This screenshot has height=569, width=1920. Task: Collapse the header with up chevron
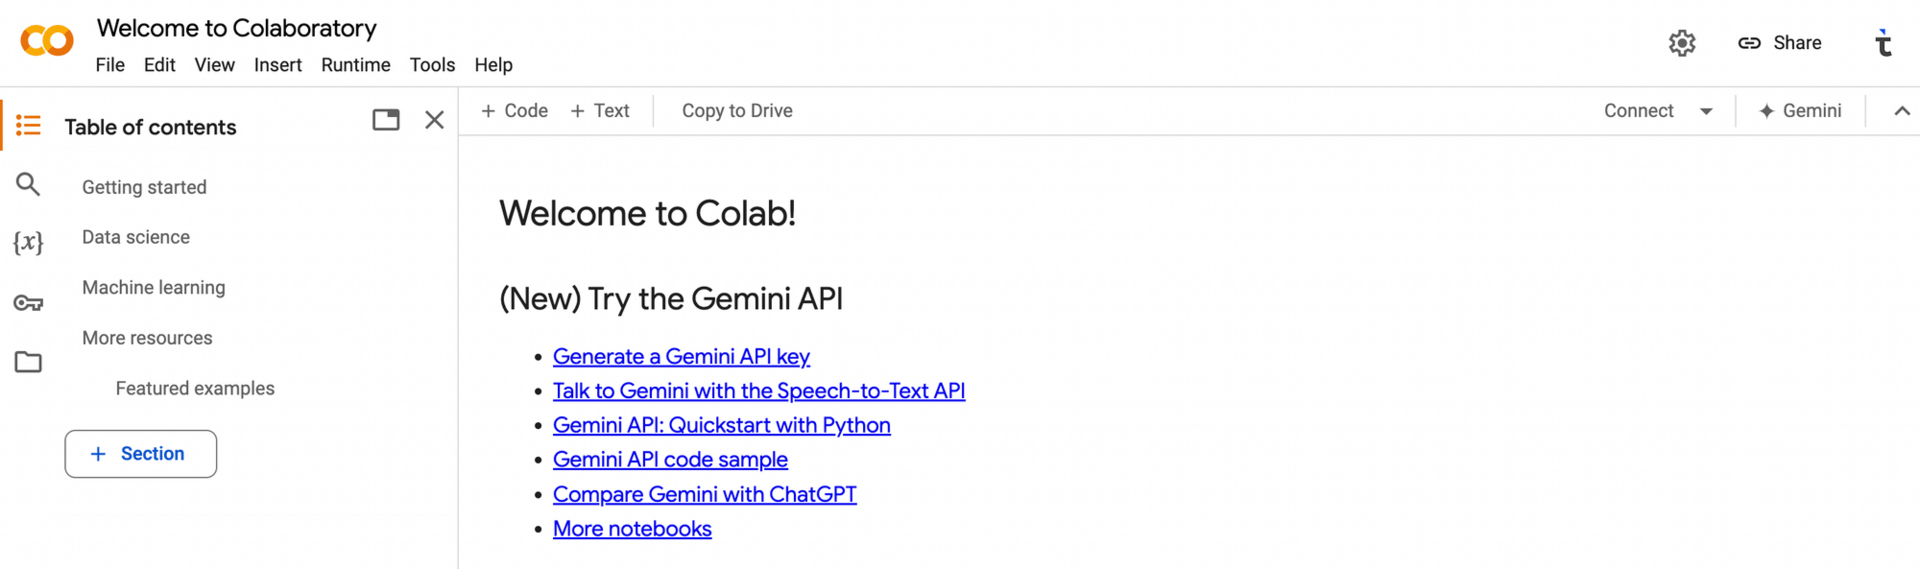click(1901, 111)
